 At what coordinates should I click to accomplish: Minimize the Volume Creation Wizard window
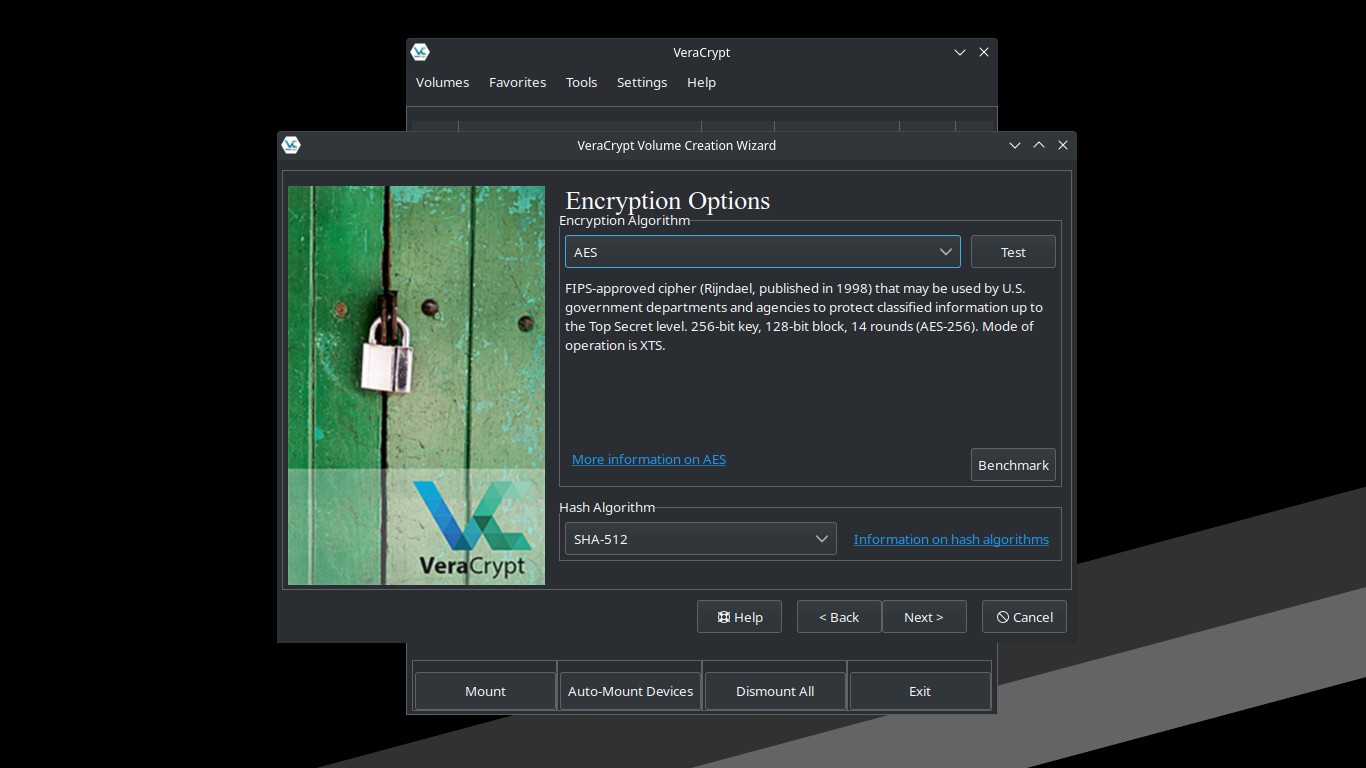pyautogui.click(x=1015, y=145)
